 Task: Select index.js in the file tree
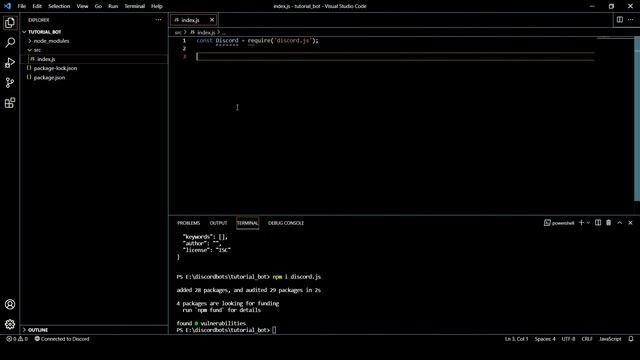pos(46,59)
